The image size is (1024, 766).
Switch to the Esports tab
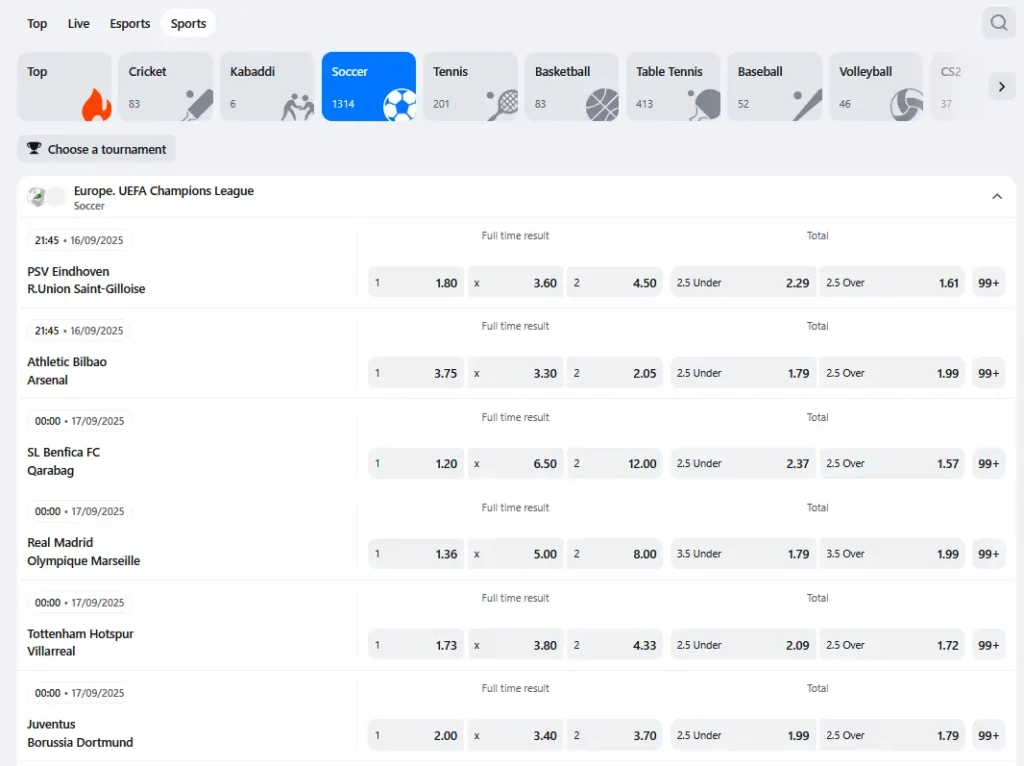point(130,23)
